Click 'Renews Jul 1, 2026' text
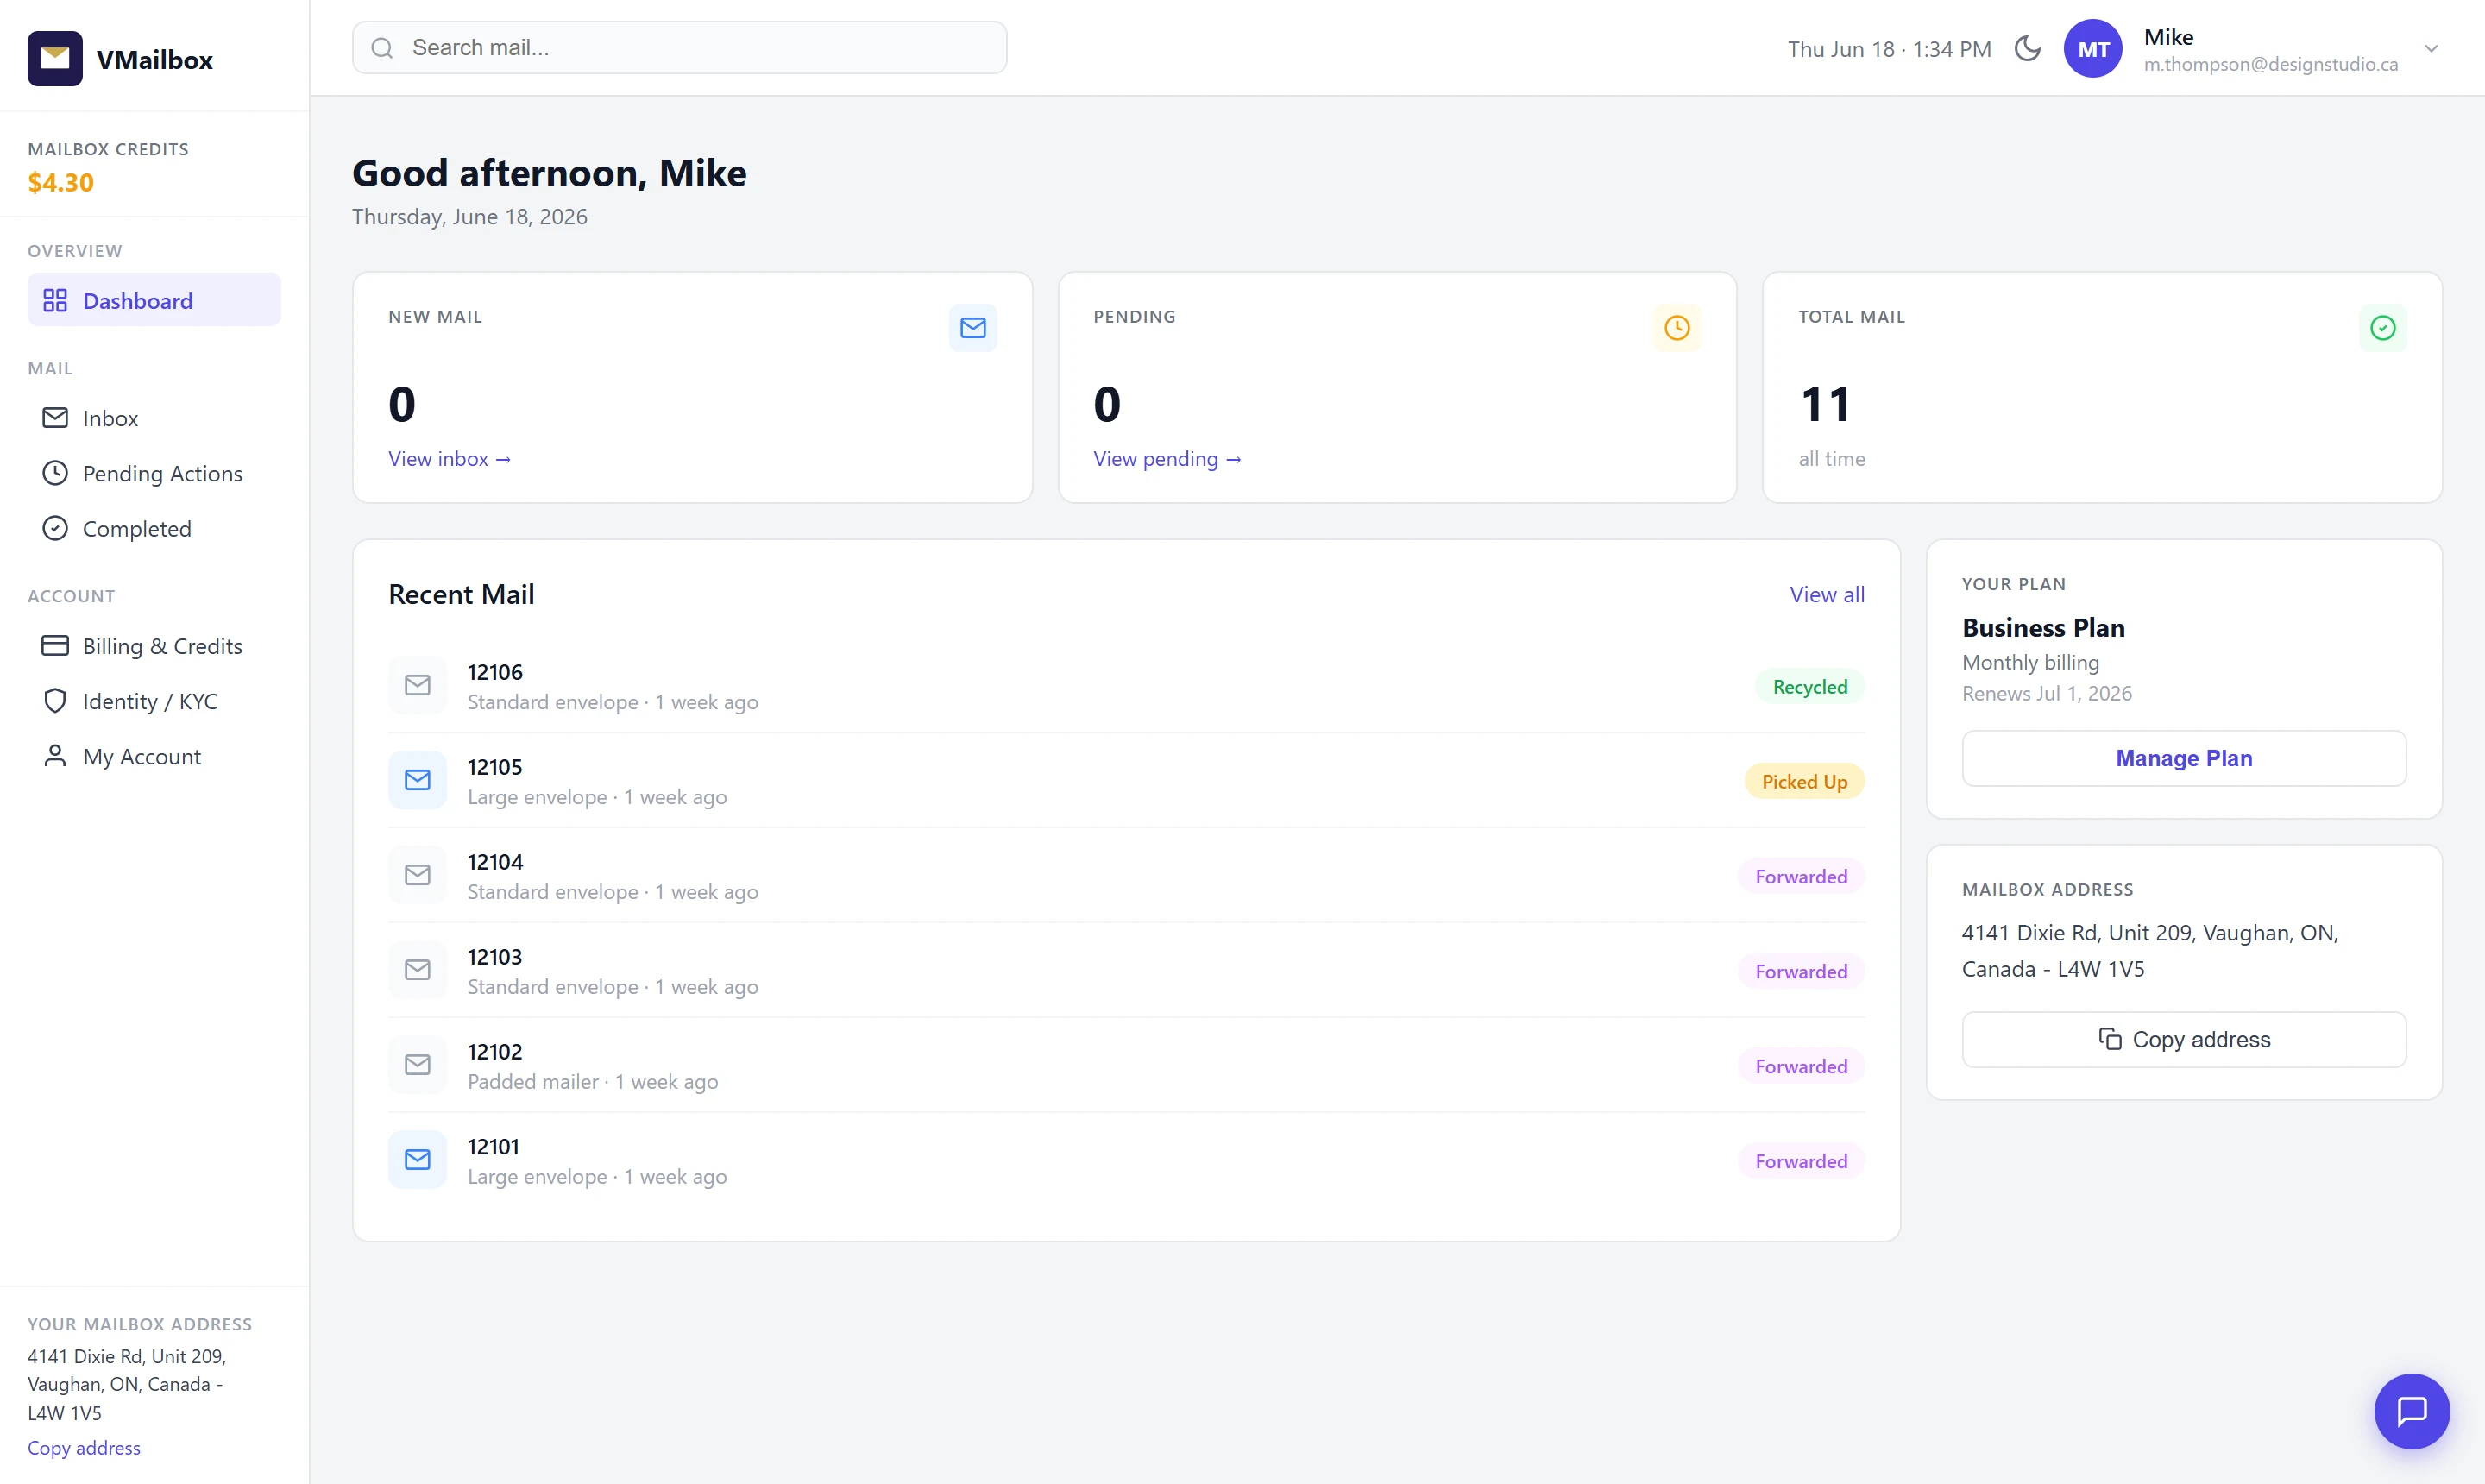This screenshot has width=2485, height=1484. pyautogui.click(x=2046, y=694)
